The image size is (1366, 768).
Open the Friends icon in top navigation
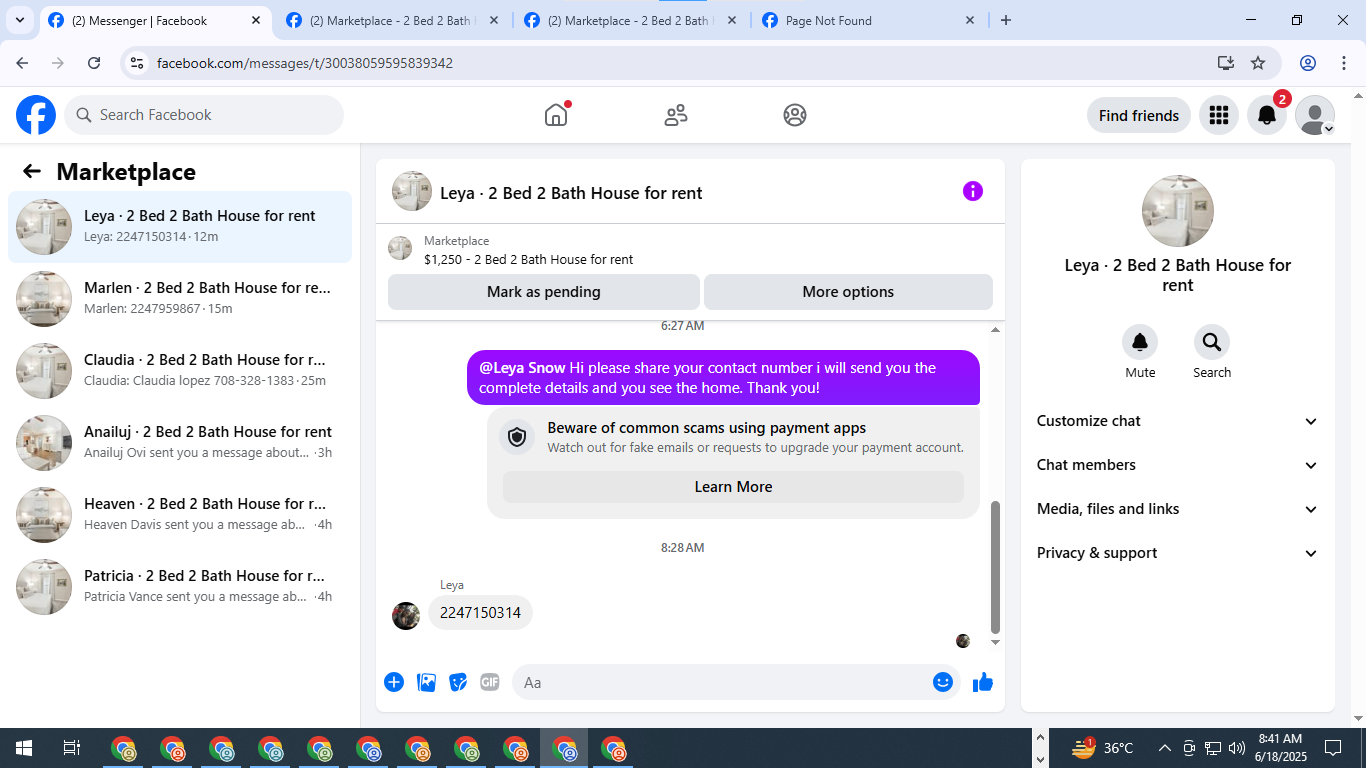676,115
